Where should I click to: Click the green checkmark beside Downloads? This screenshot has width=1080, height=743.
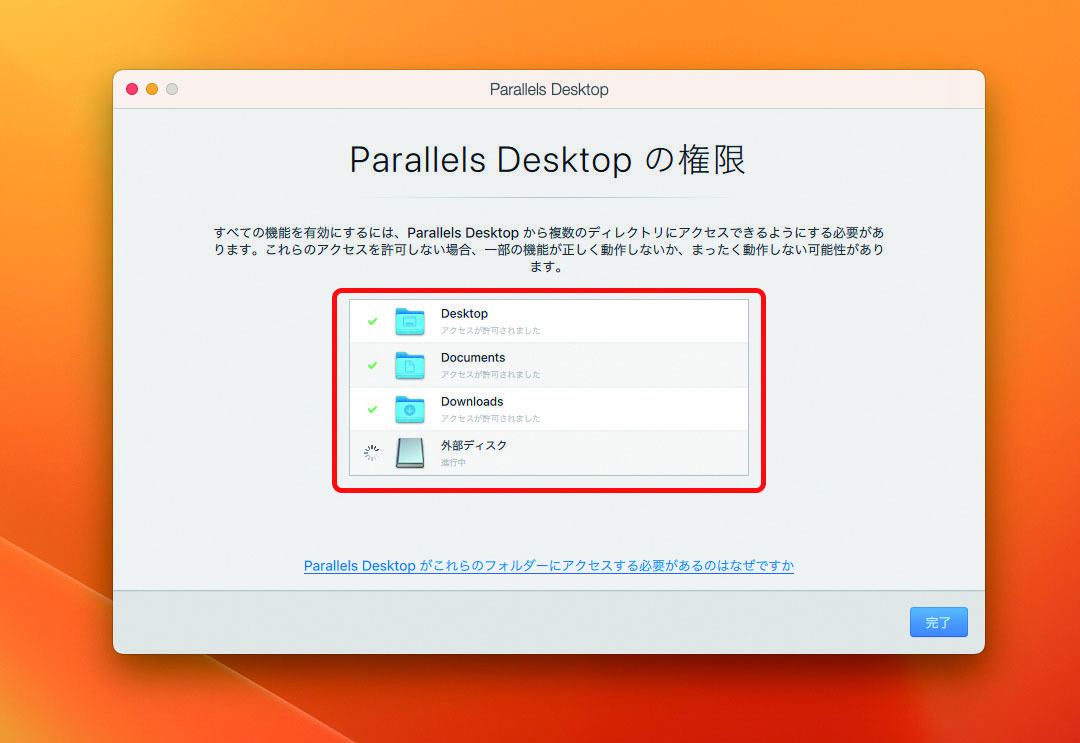pos(372,410)
